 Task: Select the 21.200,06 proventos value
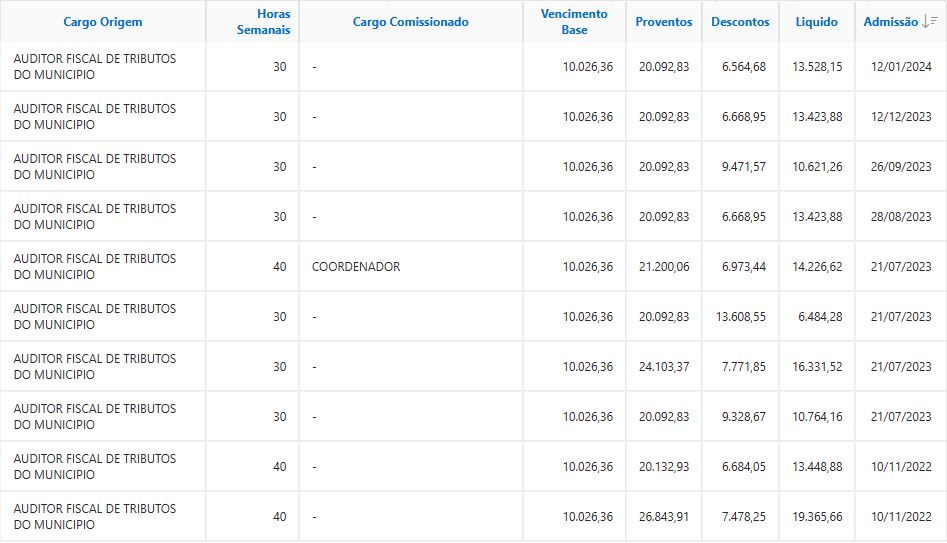point(664,267)
